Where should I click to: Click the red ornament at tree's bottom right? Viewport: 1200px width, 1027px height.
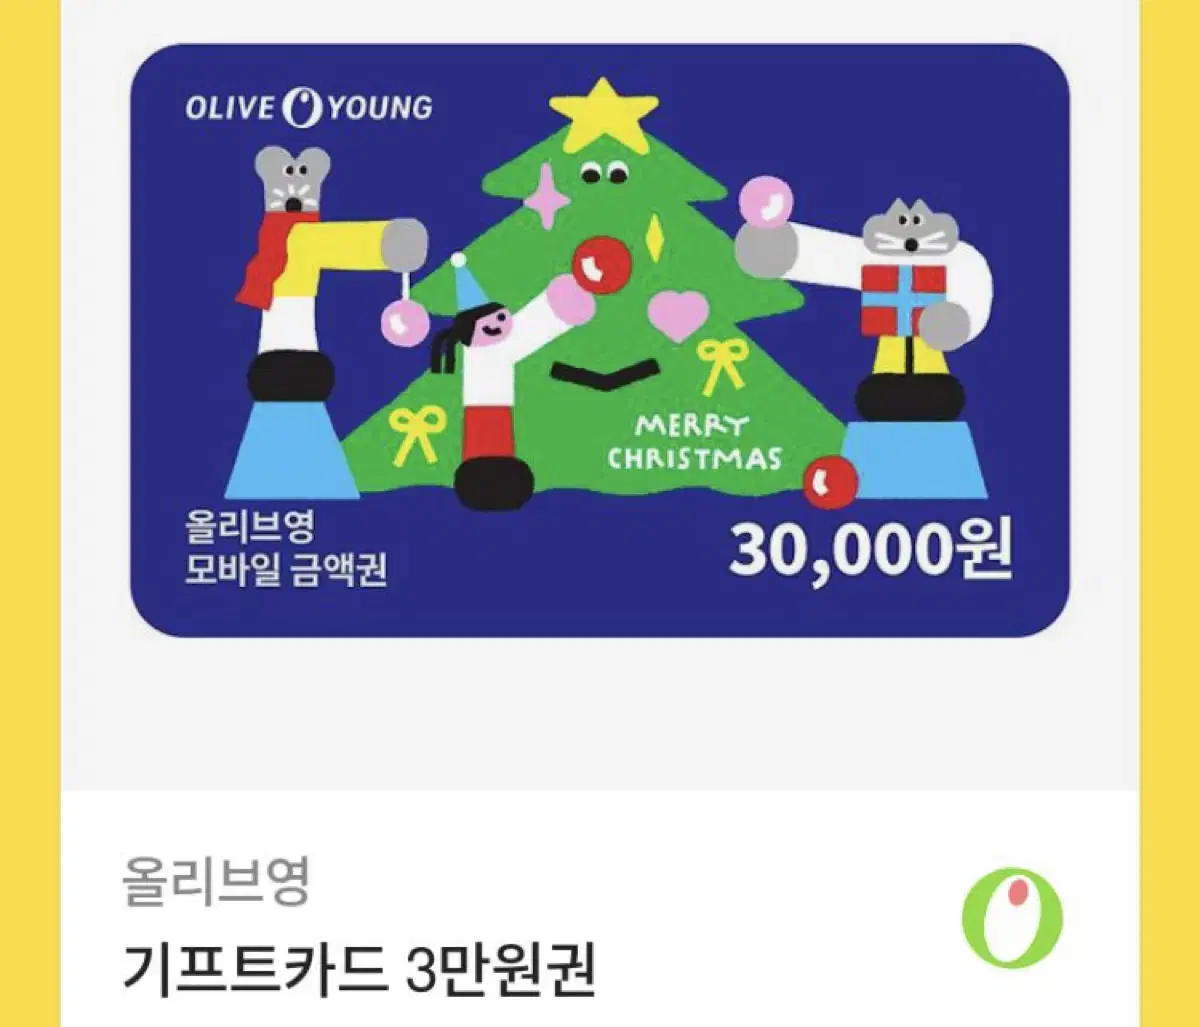(829, 481)
